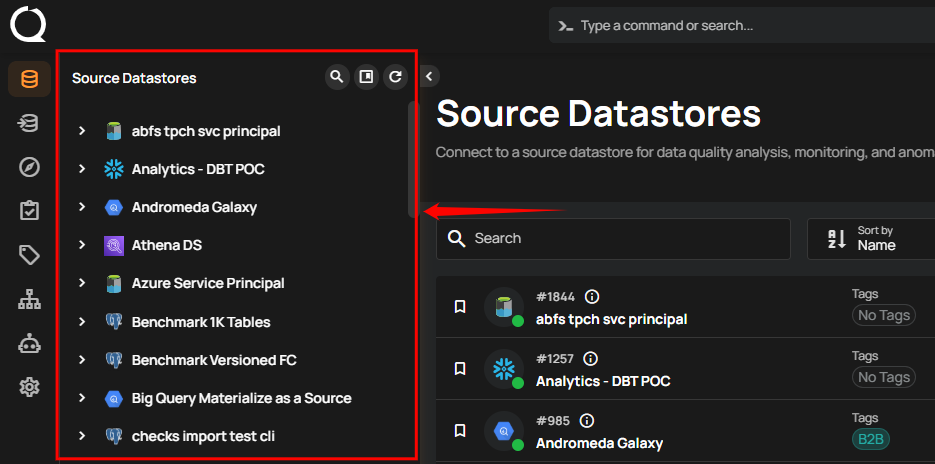Bookmark Andromeda Galaxy datastore card
This screenshot has width=935, height=464.
click(x=460, y=431)
